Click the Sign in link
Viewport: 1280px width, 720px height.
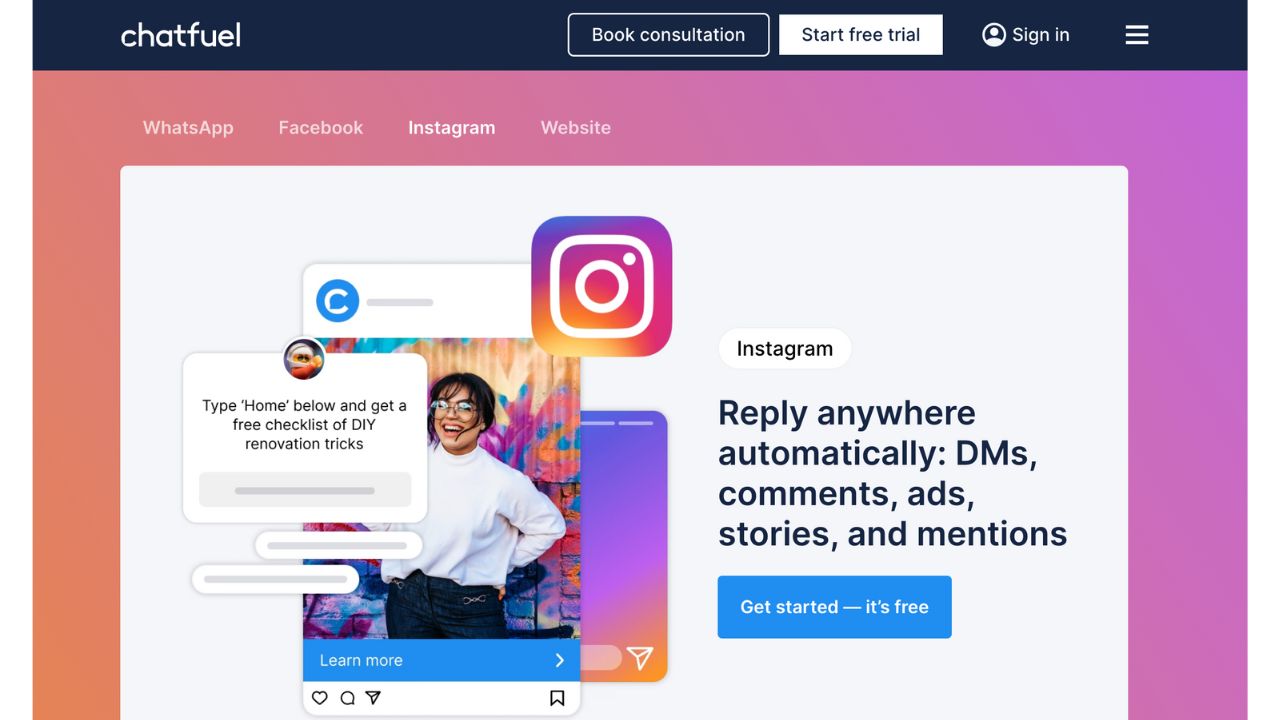[x=1041, y=35]
